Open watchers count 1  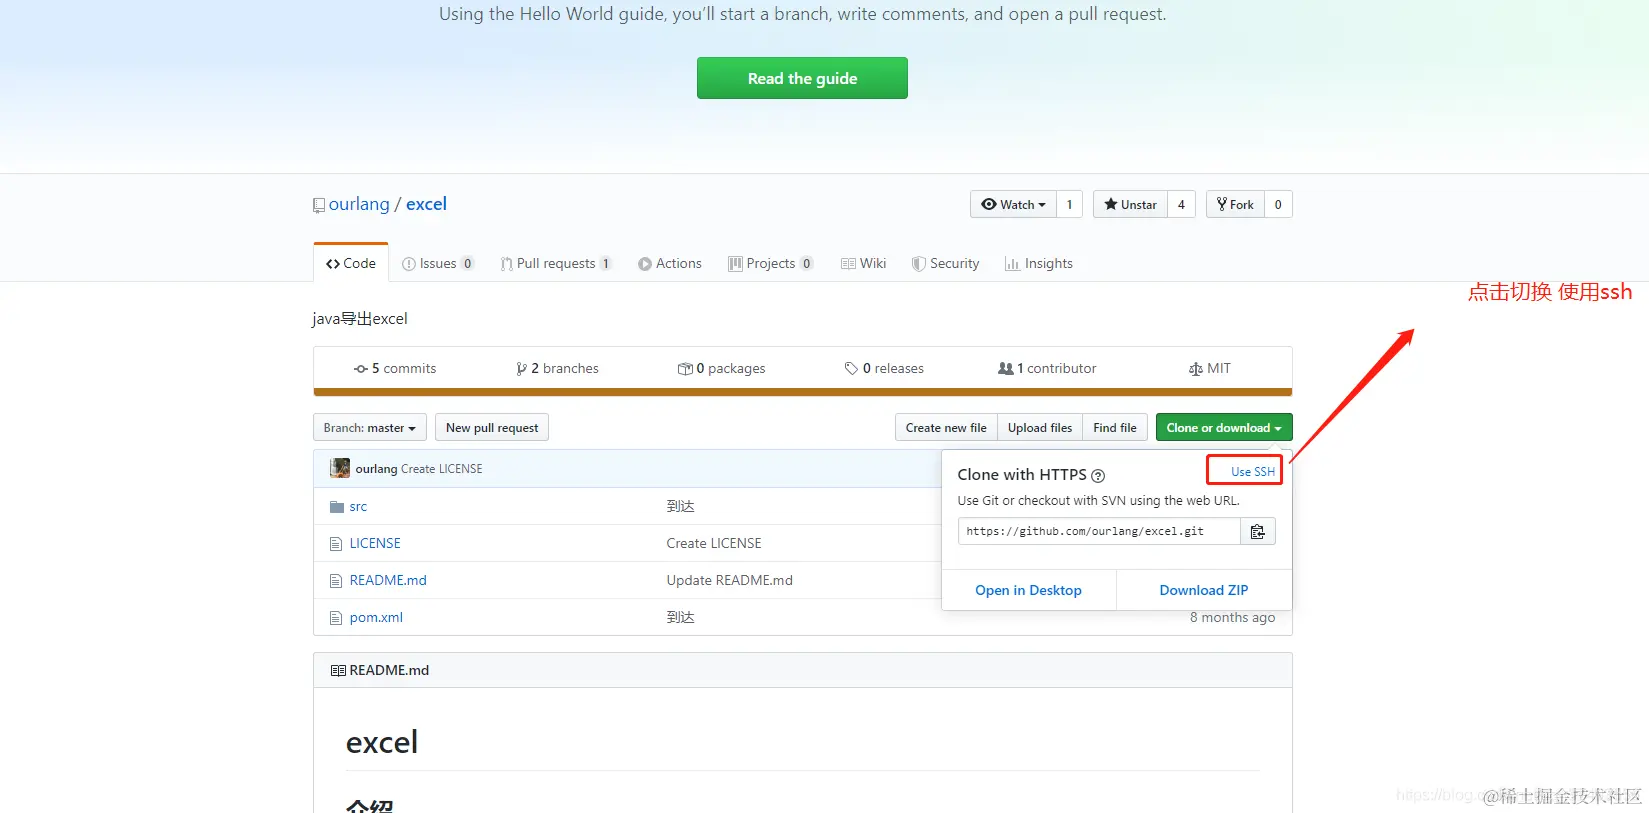tap(1069, 204)
